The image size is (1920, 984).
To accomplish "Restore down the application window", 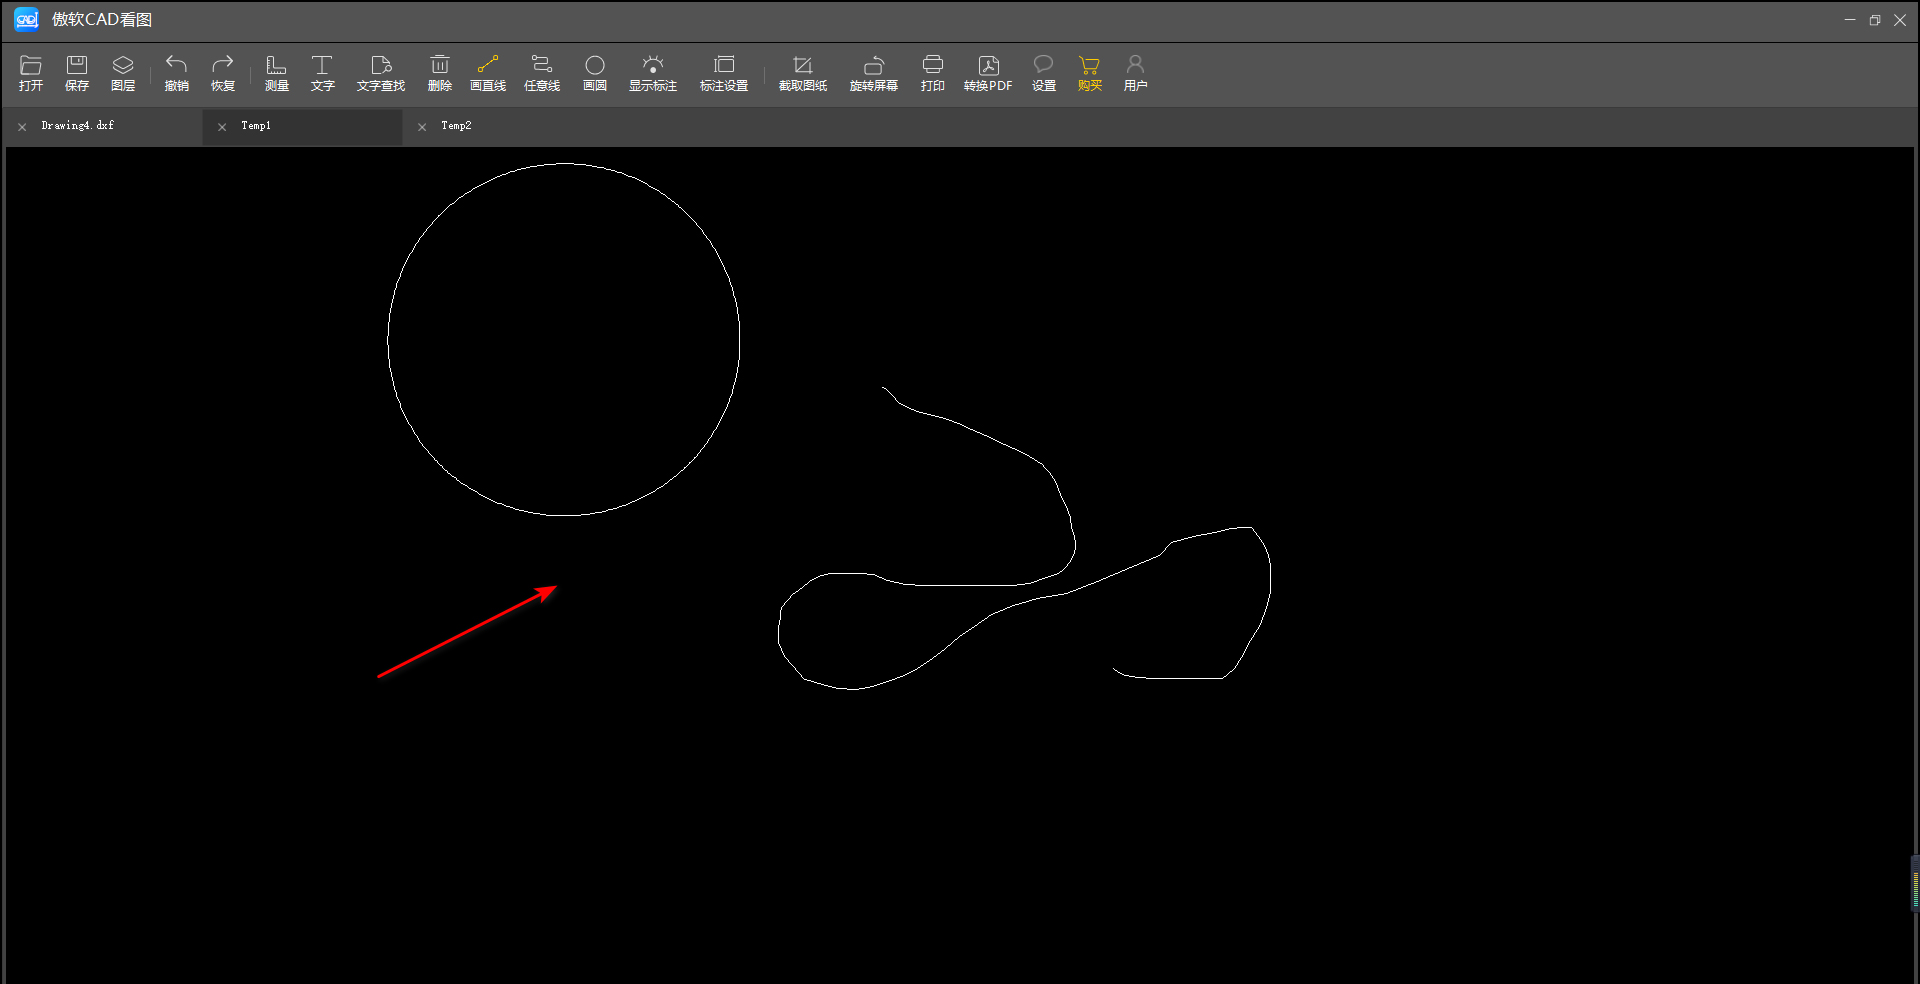I will (x=1875, y=20).
